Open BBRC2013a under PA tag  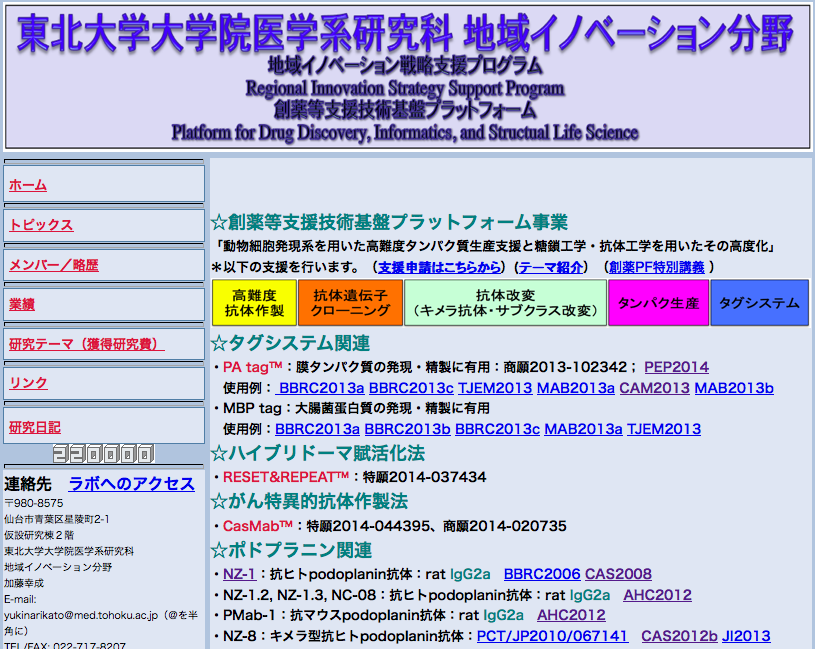click(320, 388)
